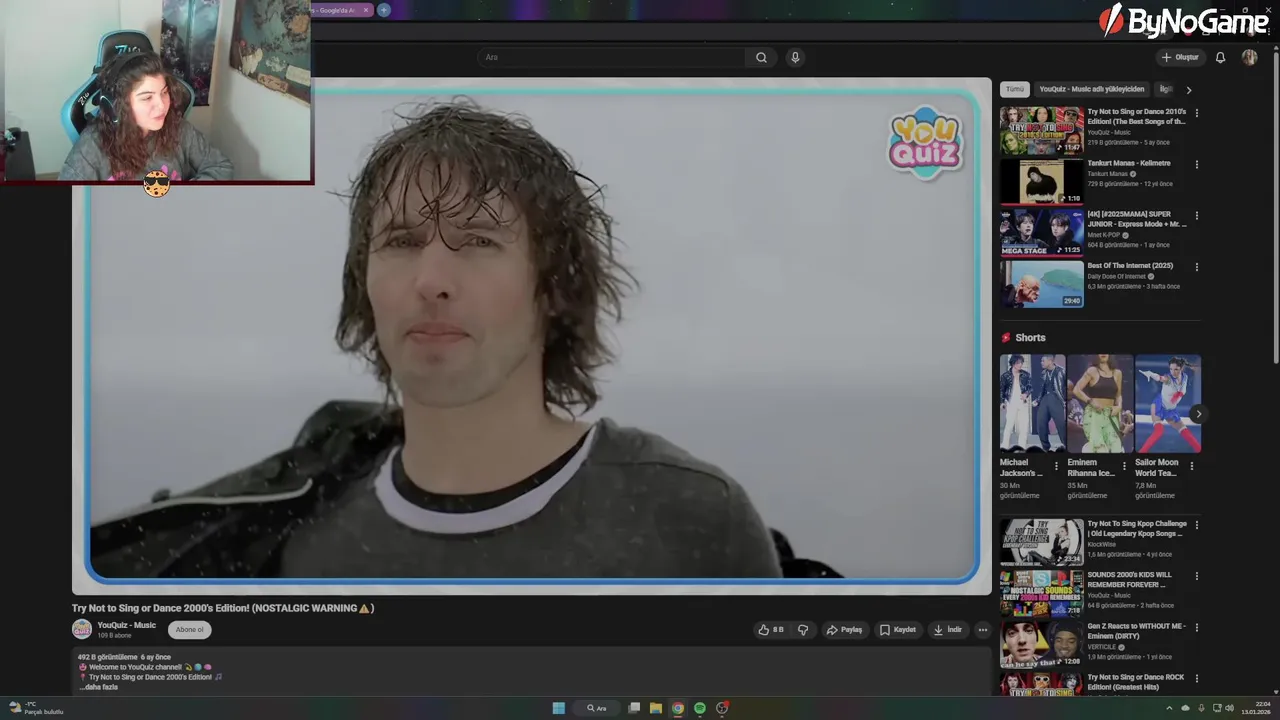The image size is (1280, 720).
Task: Open options for Try Not to Sing 2010's video
Action: click(1196, 113)
